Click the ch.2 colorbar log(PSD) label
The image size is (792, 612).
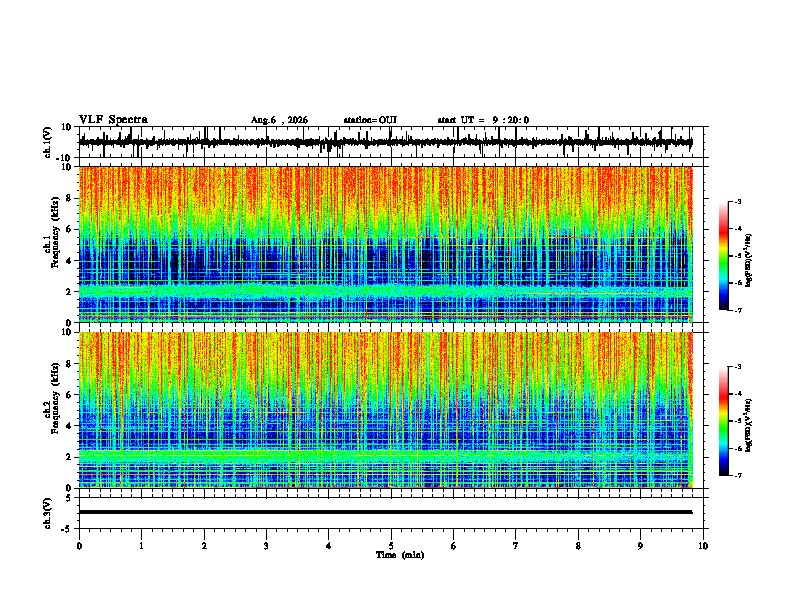pos(748,425)
